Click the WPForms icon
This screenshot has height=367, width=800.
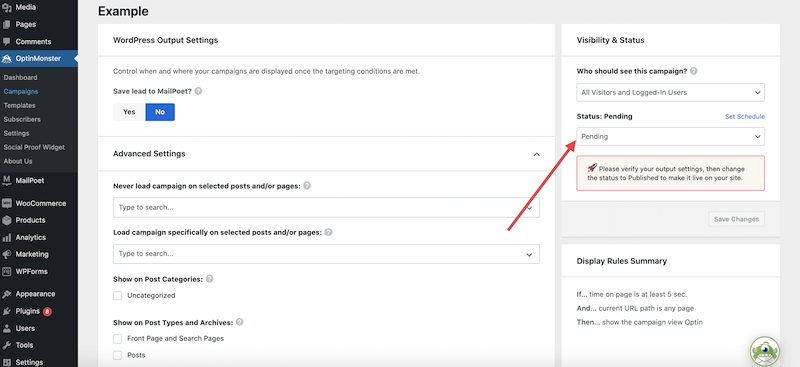click(7, 272)
